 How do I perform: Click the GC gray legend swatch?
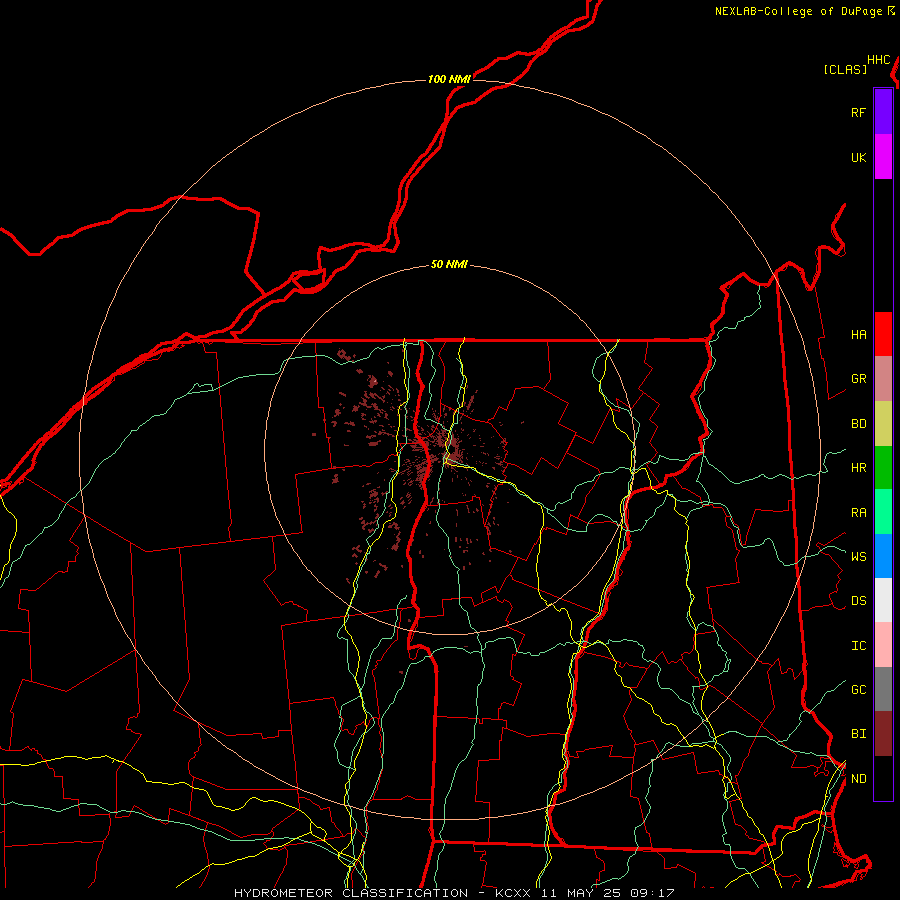pyautogui.click(x=883, y=689)
